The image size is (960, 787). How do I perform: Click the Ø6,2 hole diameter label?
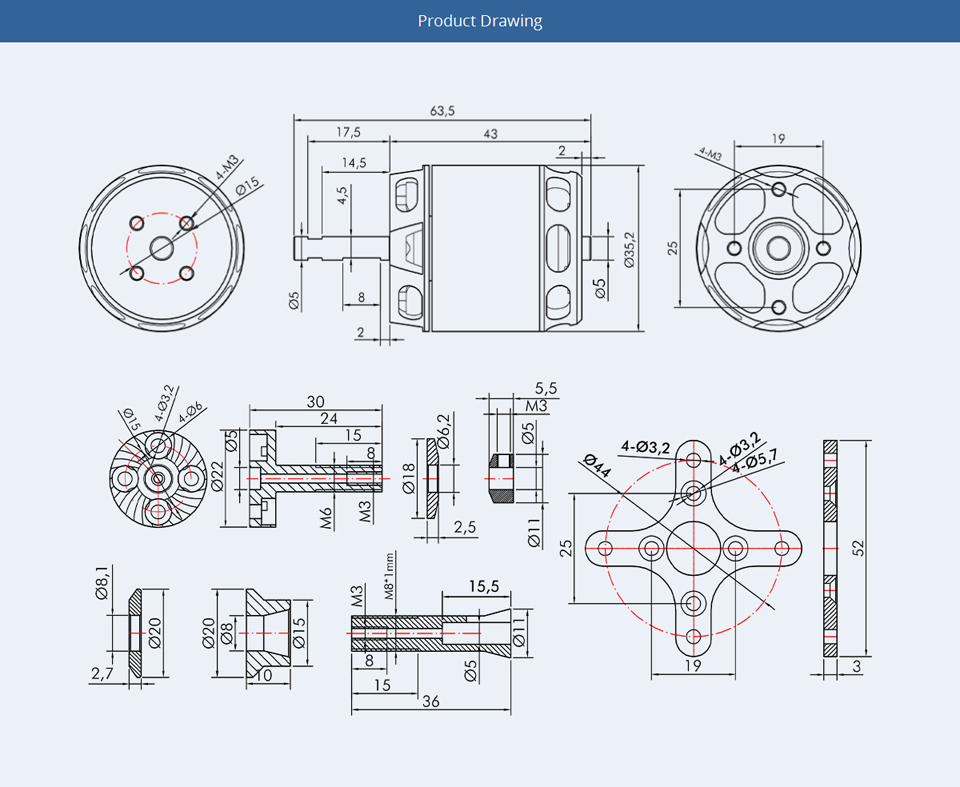coord(444,431)
